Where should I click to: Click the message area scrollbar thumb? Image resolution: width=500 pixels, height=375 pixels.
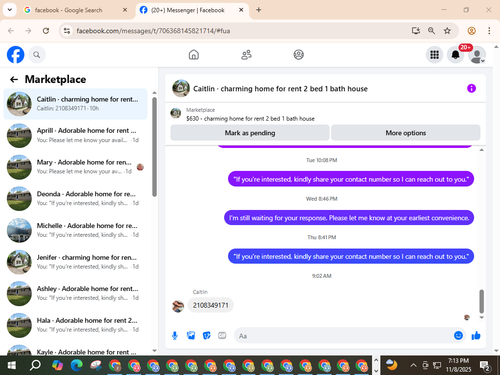pyautogui.click(x=482, y=301)
